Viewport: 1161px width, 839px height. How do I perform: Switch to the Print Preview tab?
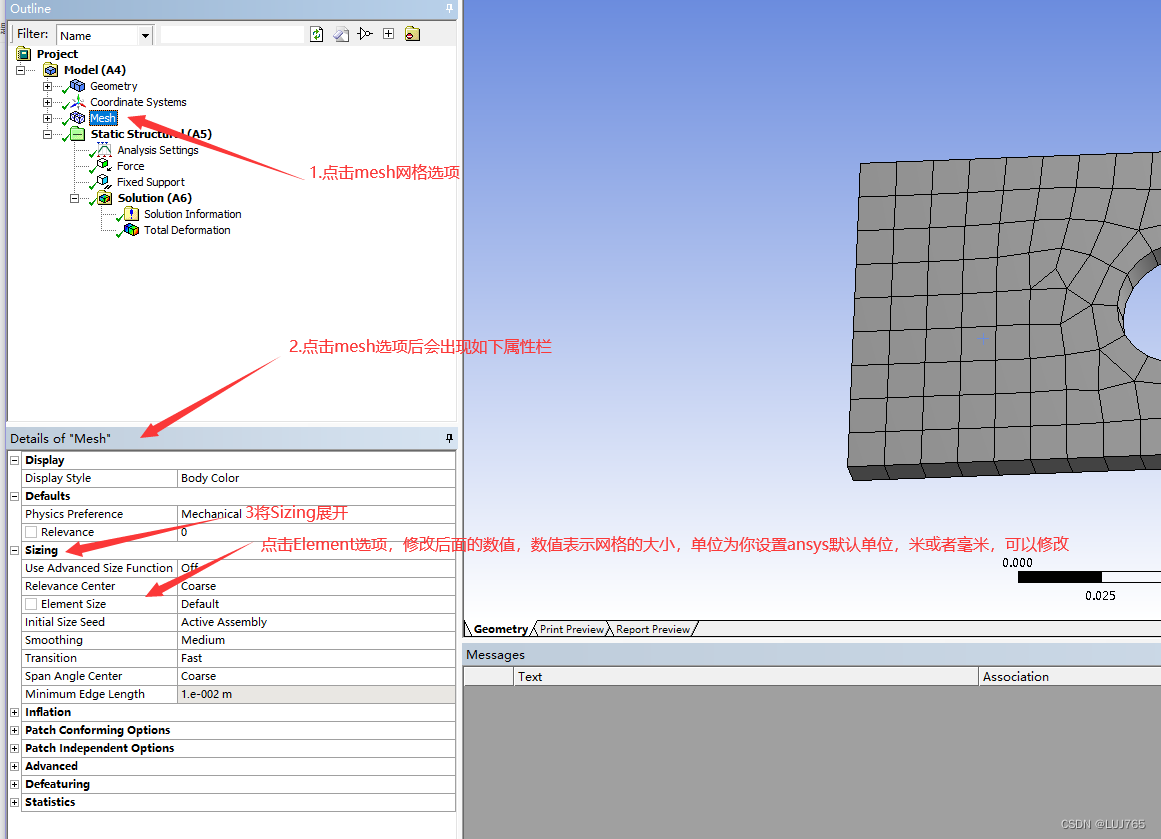(571, 629)
